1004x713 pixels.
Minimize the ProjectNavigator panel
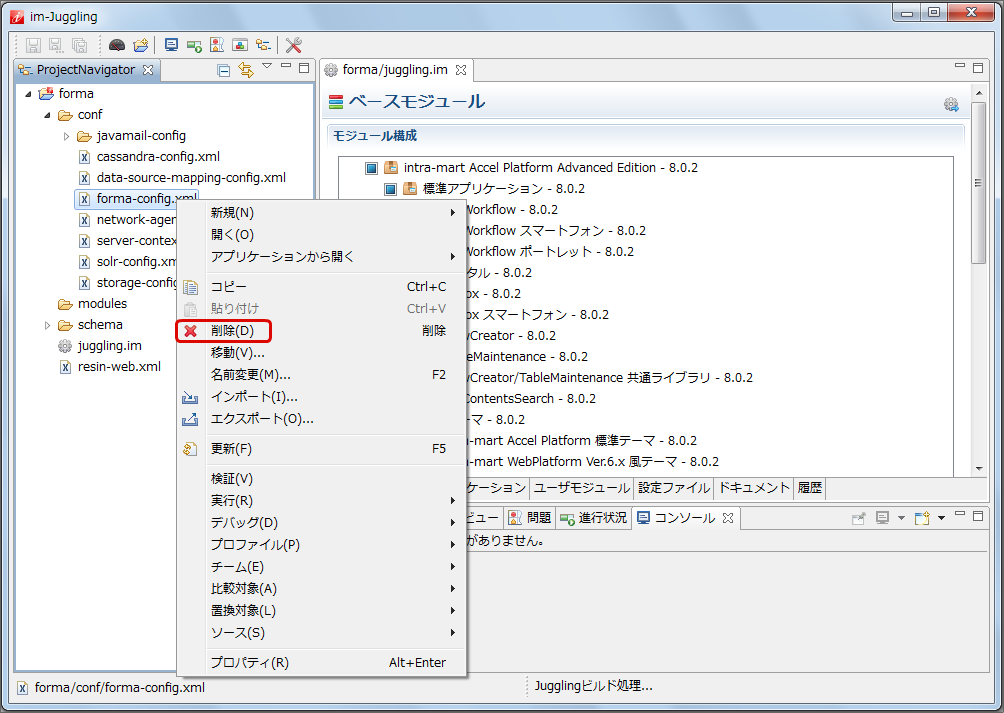click(x=286, y=66)
